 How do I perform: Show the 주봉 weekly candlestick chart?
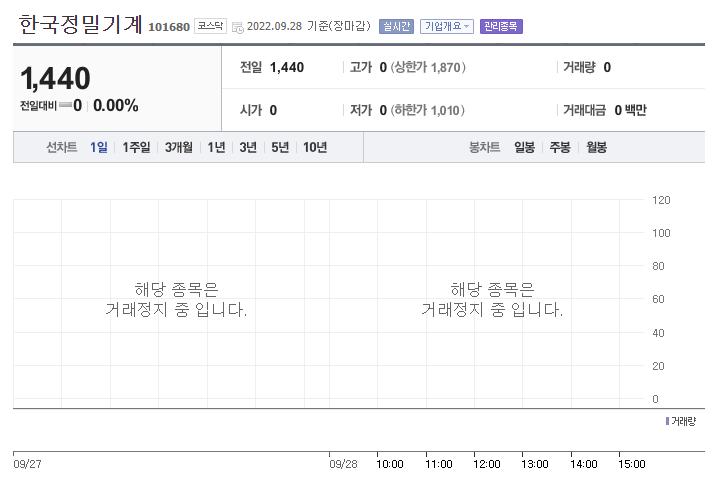tap(560, 147)
